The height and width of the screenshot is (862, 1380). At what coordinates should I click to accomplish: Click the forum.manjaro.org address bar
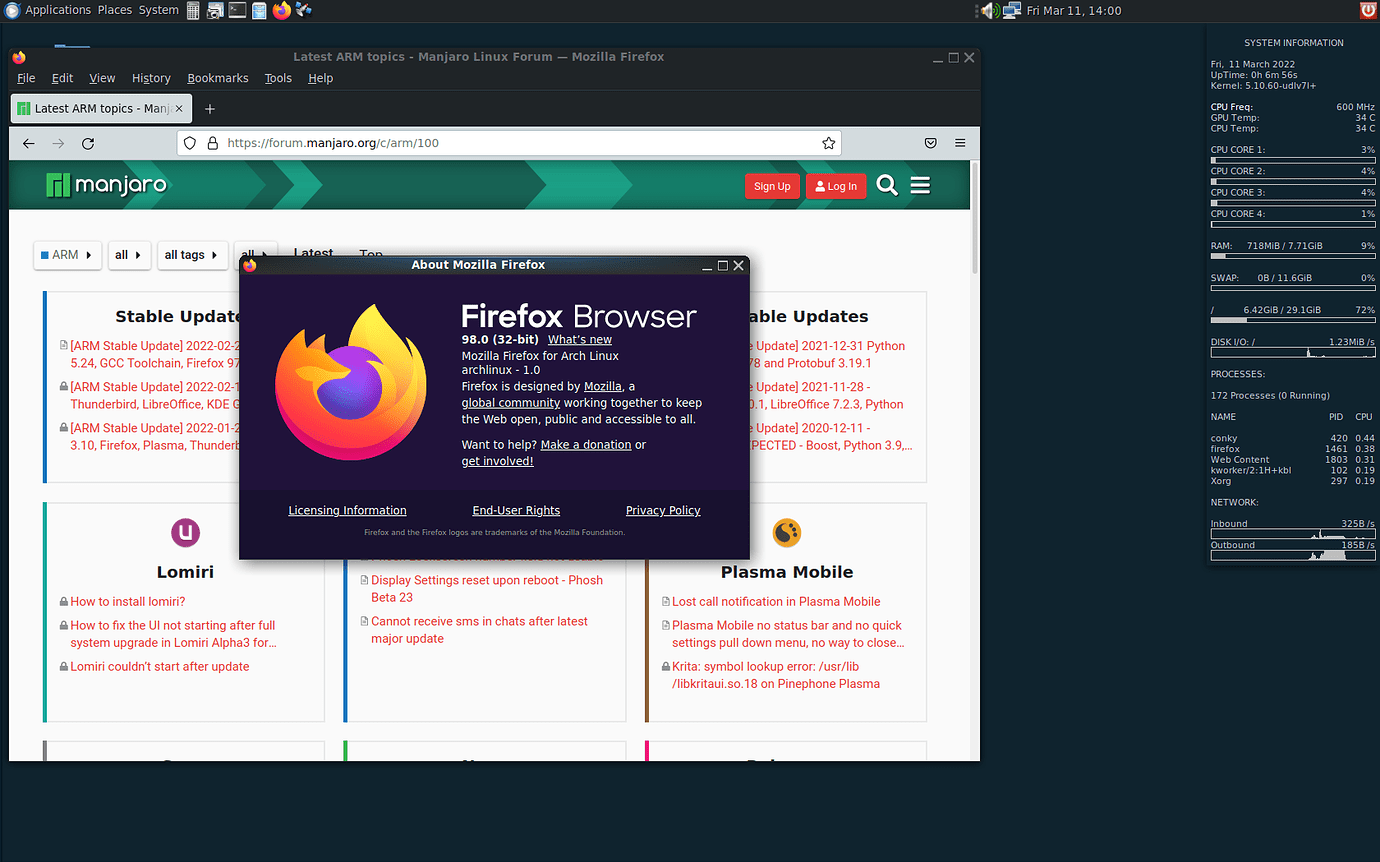click(x=510, y=143)
